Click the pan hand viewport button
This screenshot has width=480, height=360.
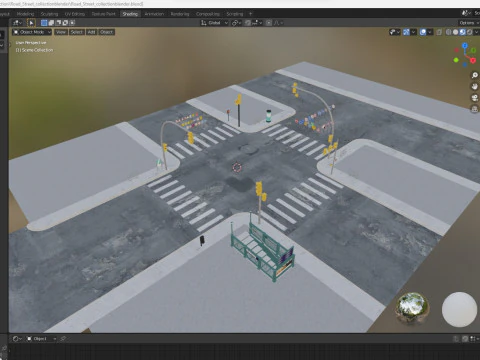pos(474,86)
